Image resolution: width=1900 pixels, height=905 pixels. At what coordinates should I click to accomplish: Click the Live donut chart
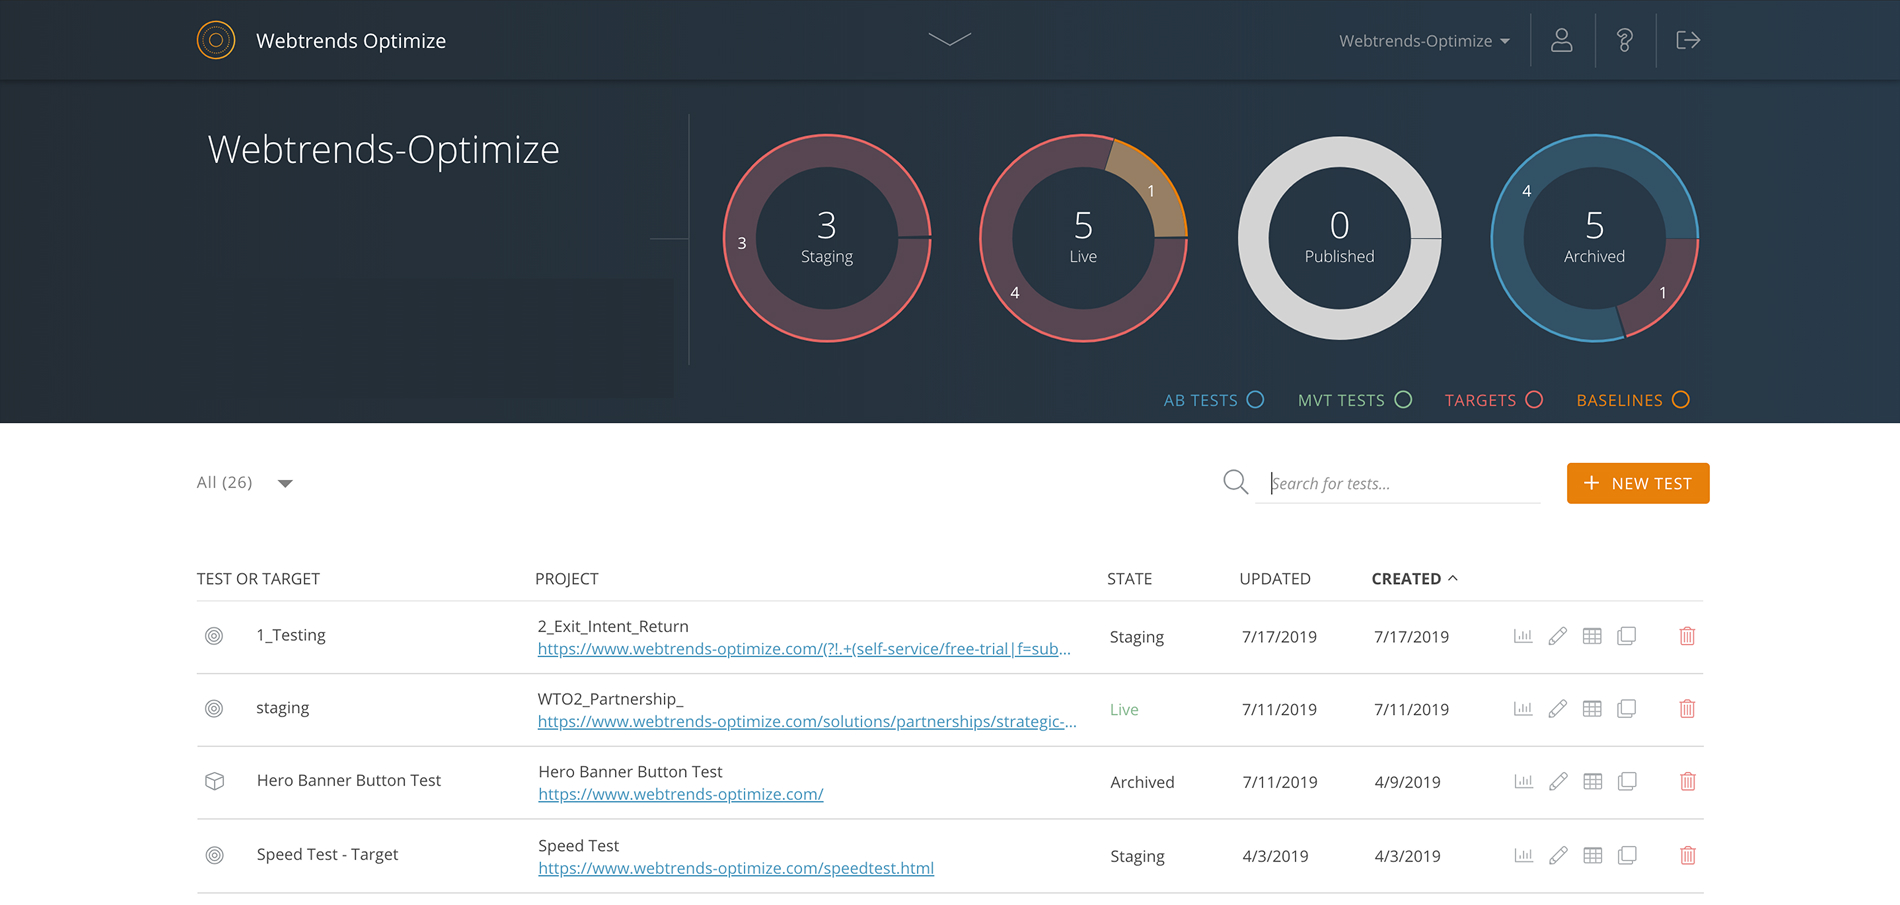(x=1083, y=238)
